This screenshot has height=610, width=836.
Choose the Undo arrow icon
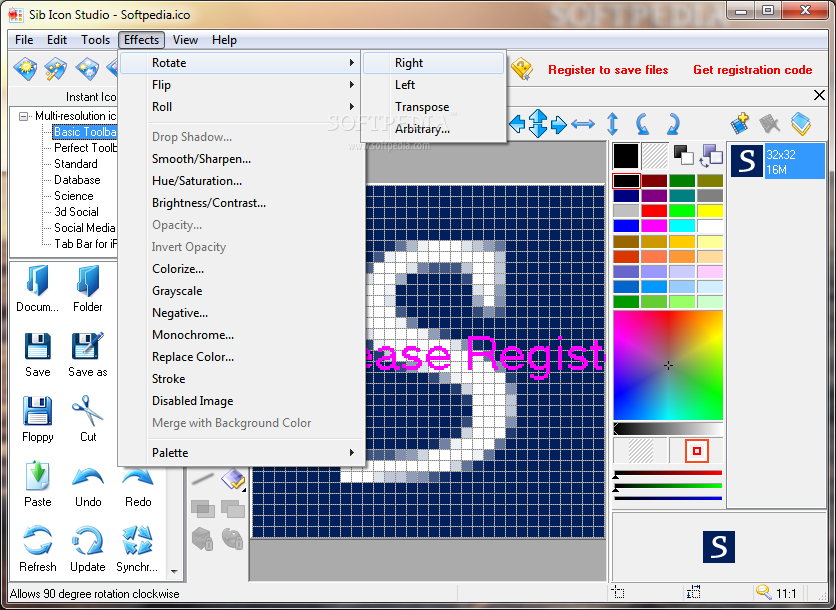pos(87,477)
